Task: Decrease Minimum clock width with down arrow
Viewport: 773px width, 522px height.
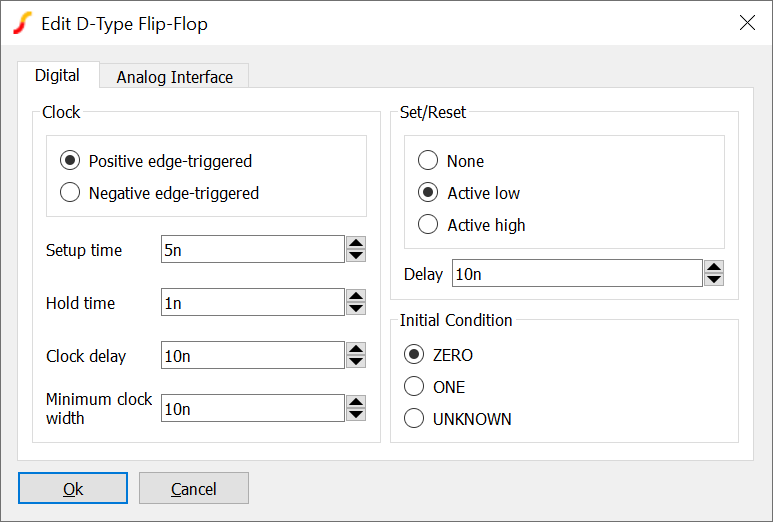Action: tap(356, 415)
